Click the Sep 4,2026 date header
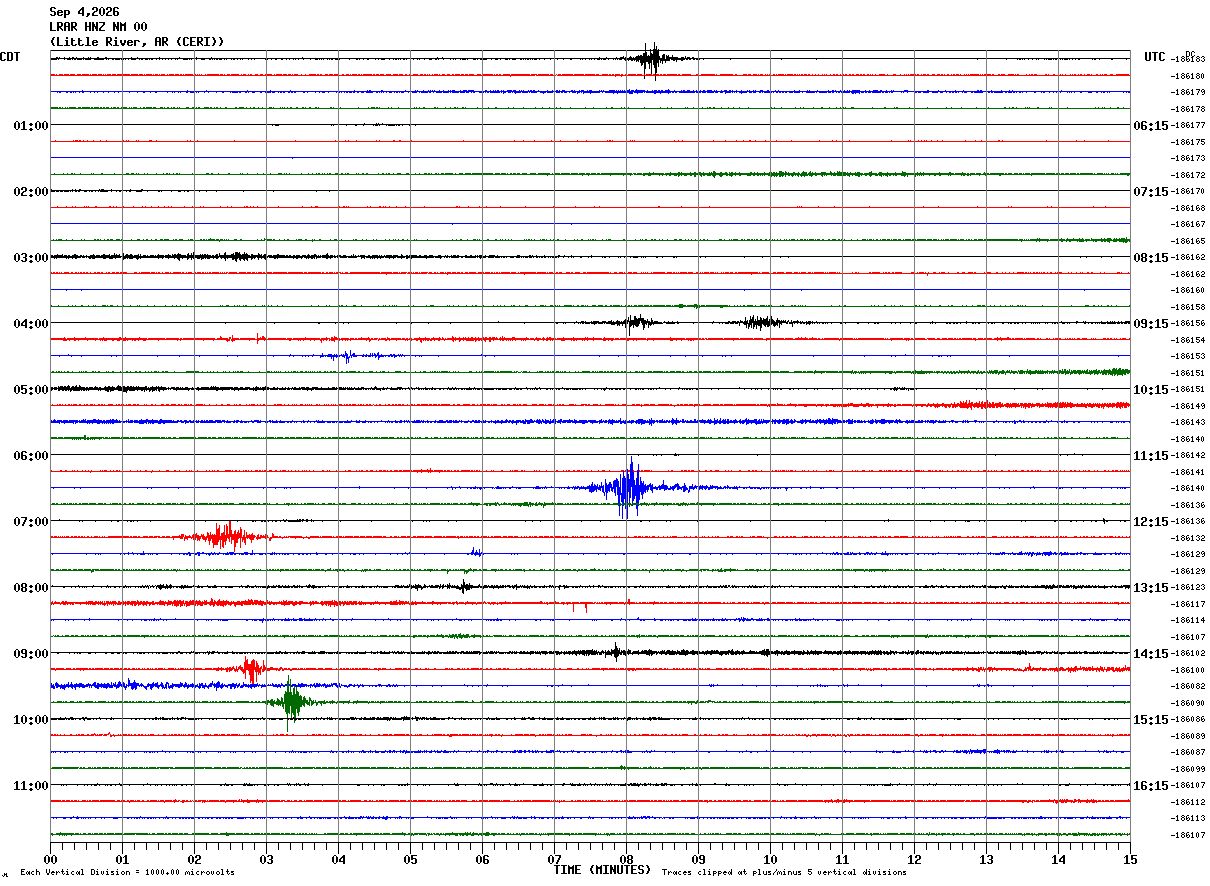This screenshot has width=1210, height=886. point(84,12)
